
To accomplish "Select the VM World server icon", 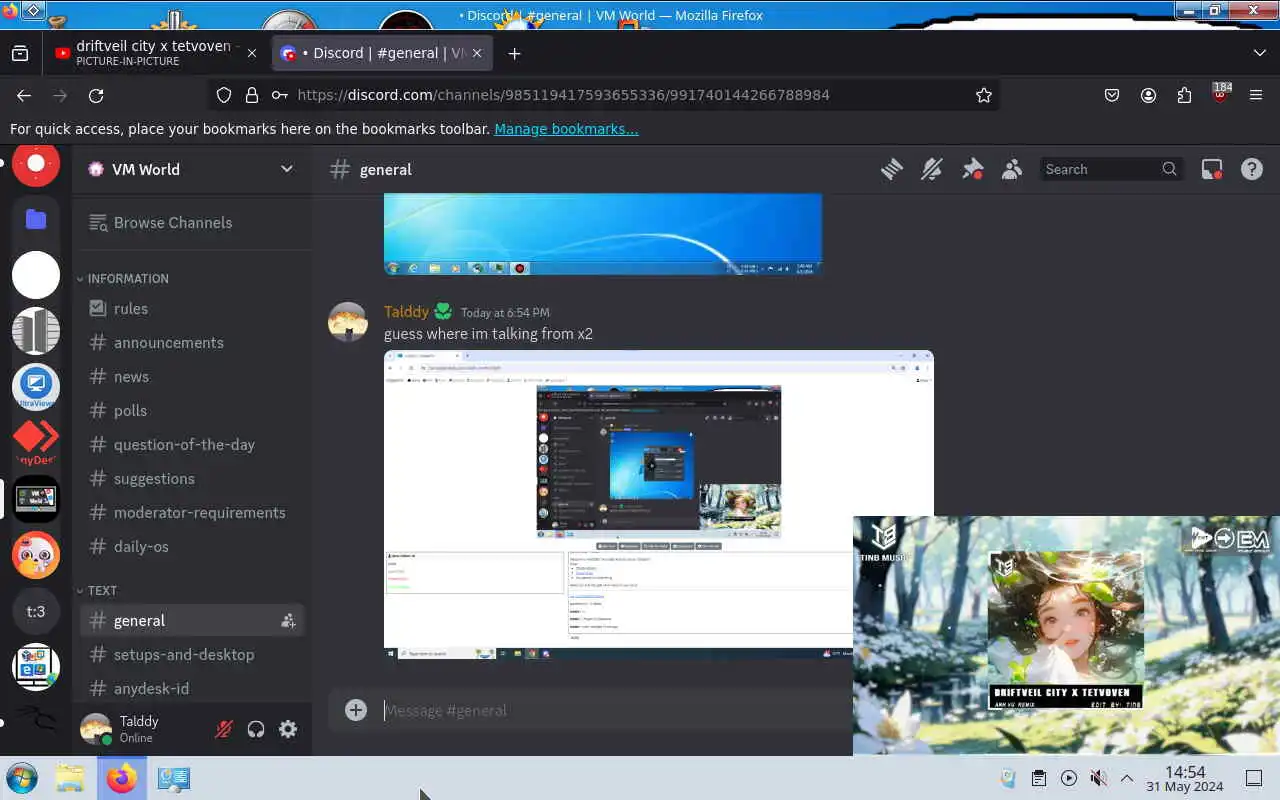I will tap(36, 499).
